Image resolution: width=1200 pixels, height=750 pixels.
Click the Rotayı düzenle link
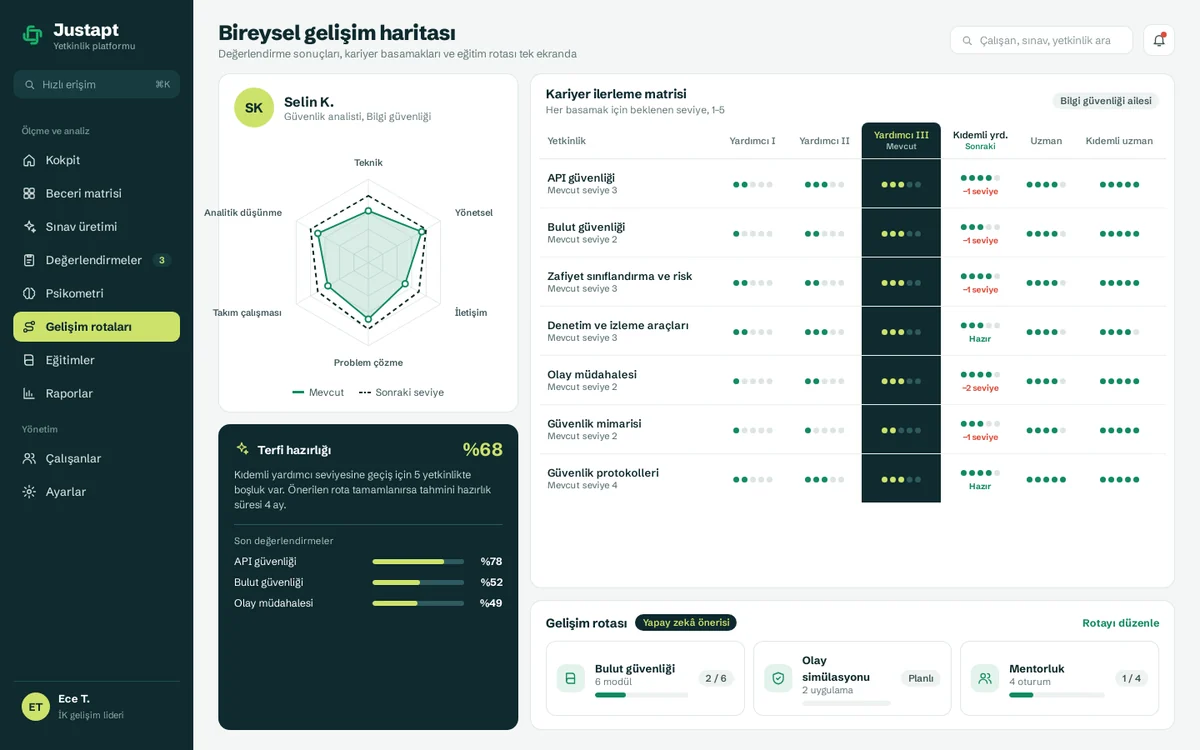(1121, 623)
